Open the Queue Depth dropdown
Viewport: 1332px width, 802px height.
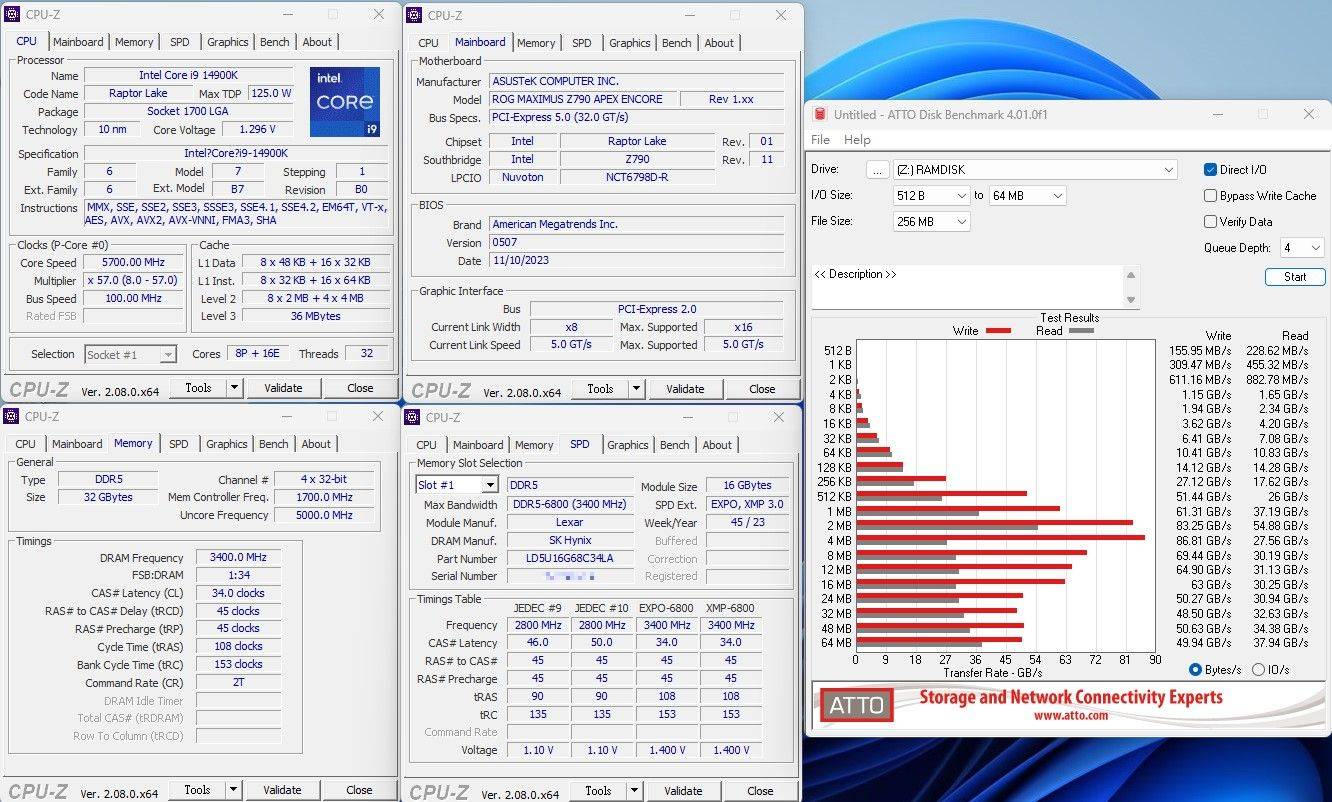[x=1302, y=248]
